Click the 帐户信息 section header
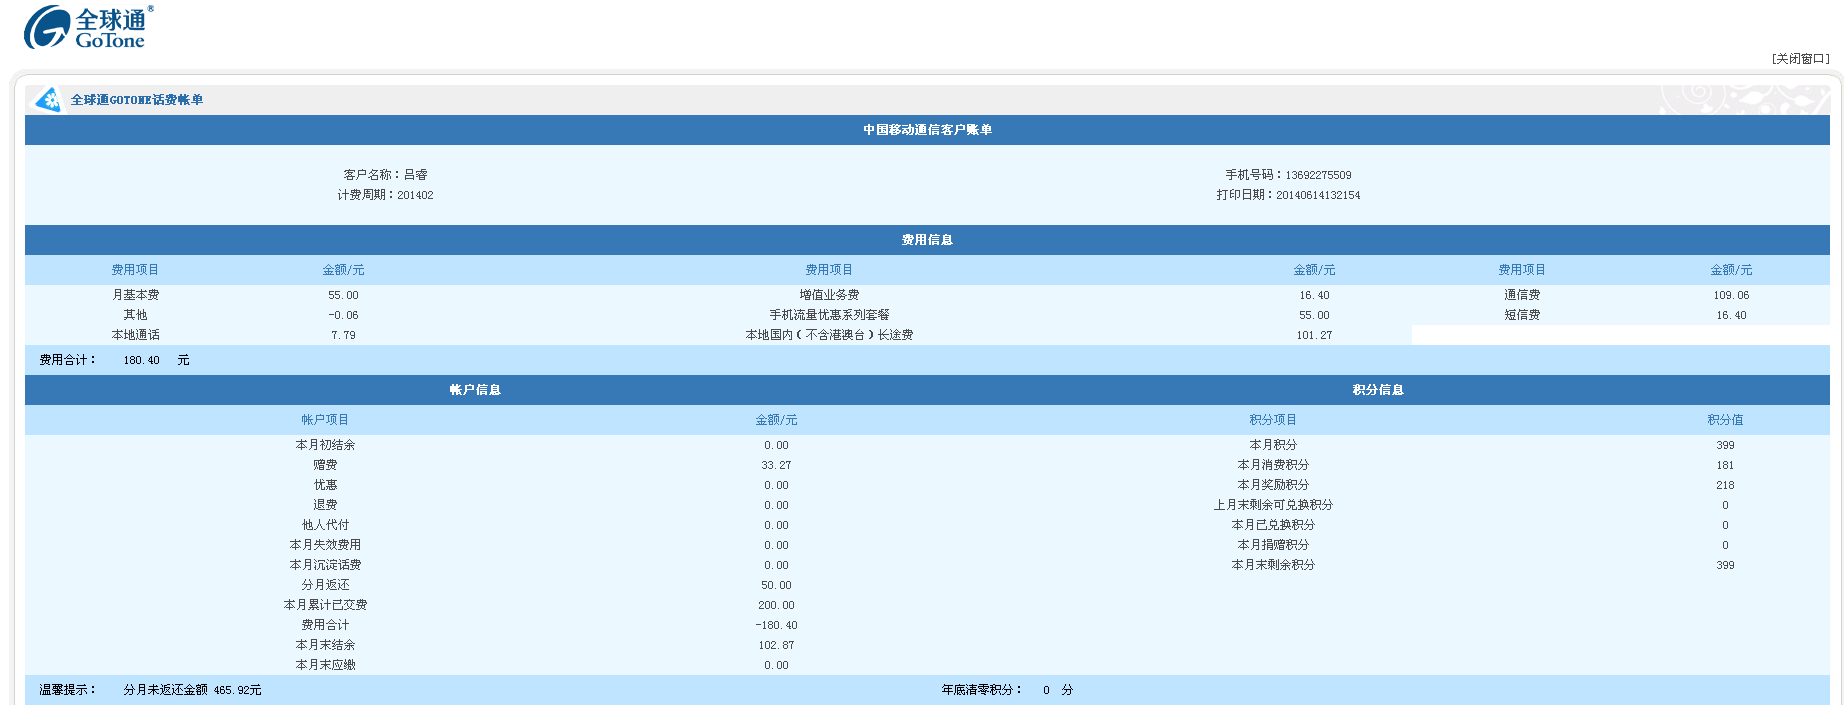 475,390
